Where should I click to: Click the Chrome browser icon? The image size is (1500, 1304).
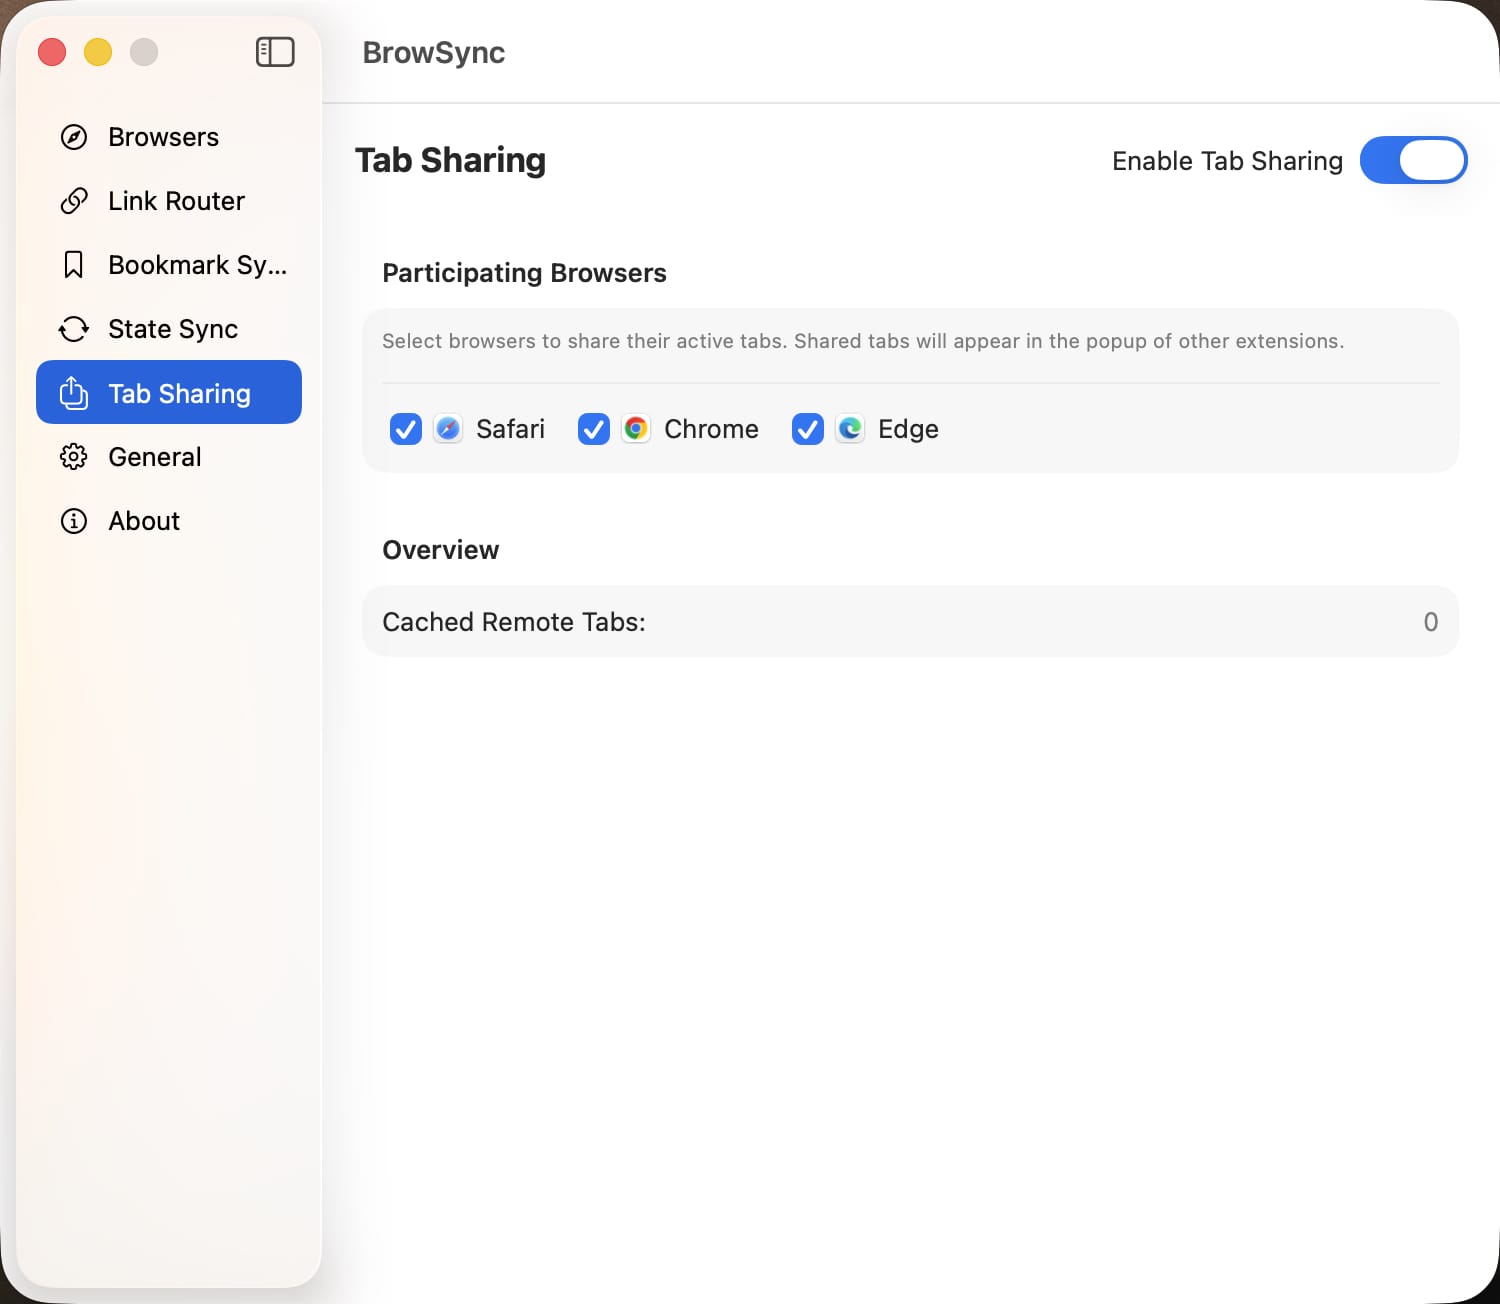click(636, 429)
